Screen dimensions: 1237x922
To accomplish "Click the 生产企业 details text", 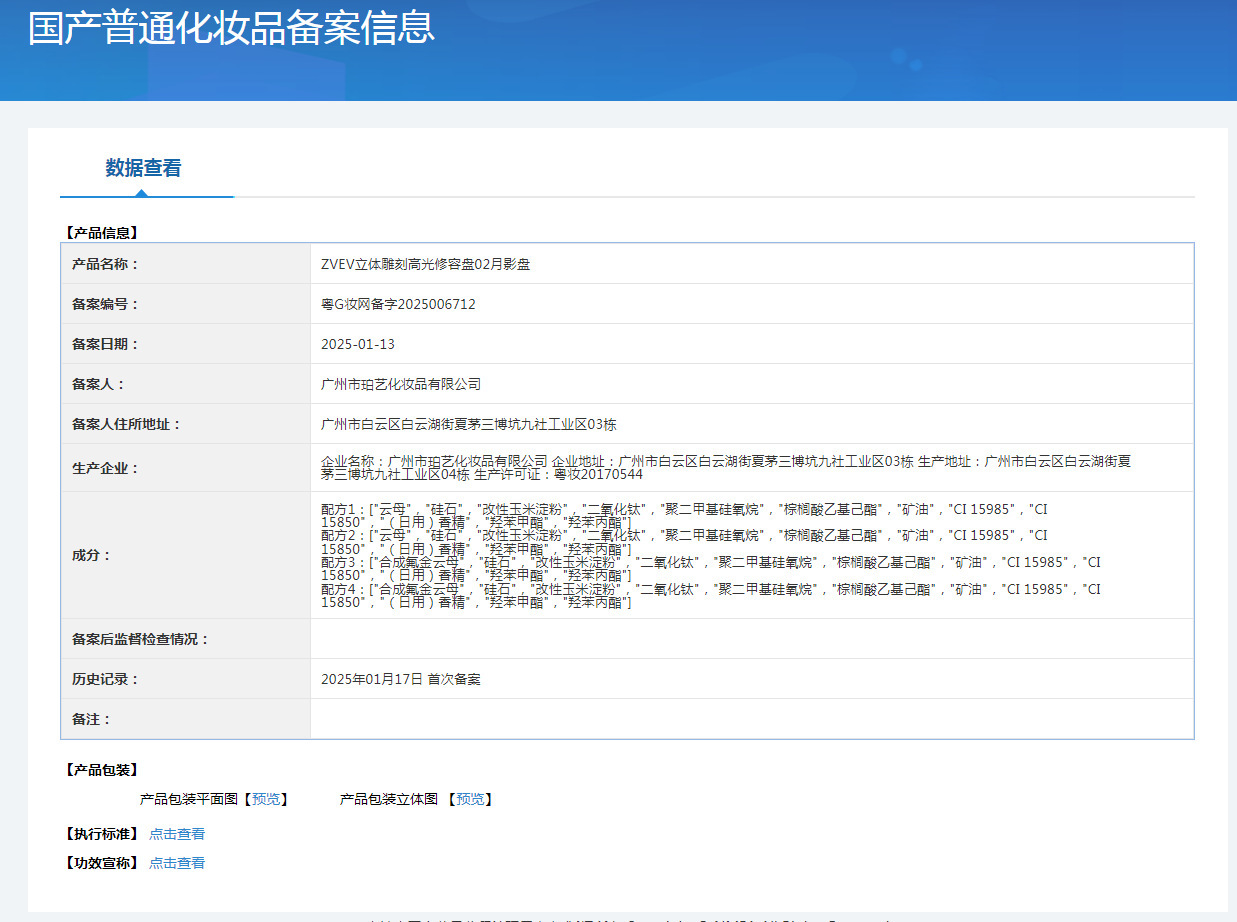I will 725,467.
